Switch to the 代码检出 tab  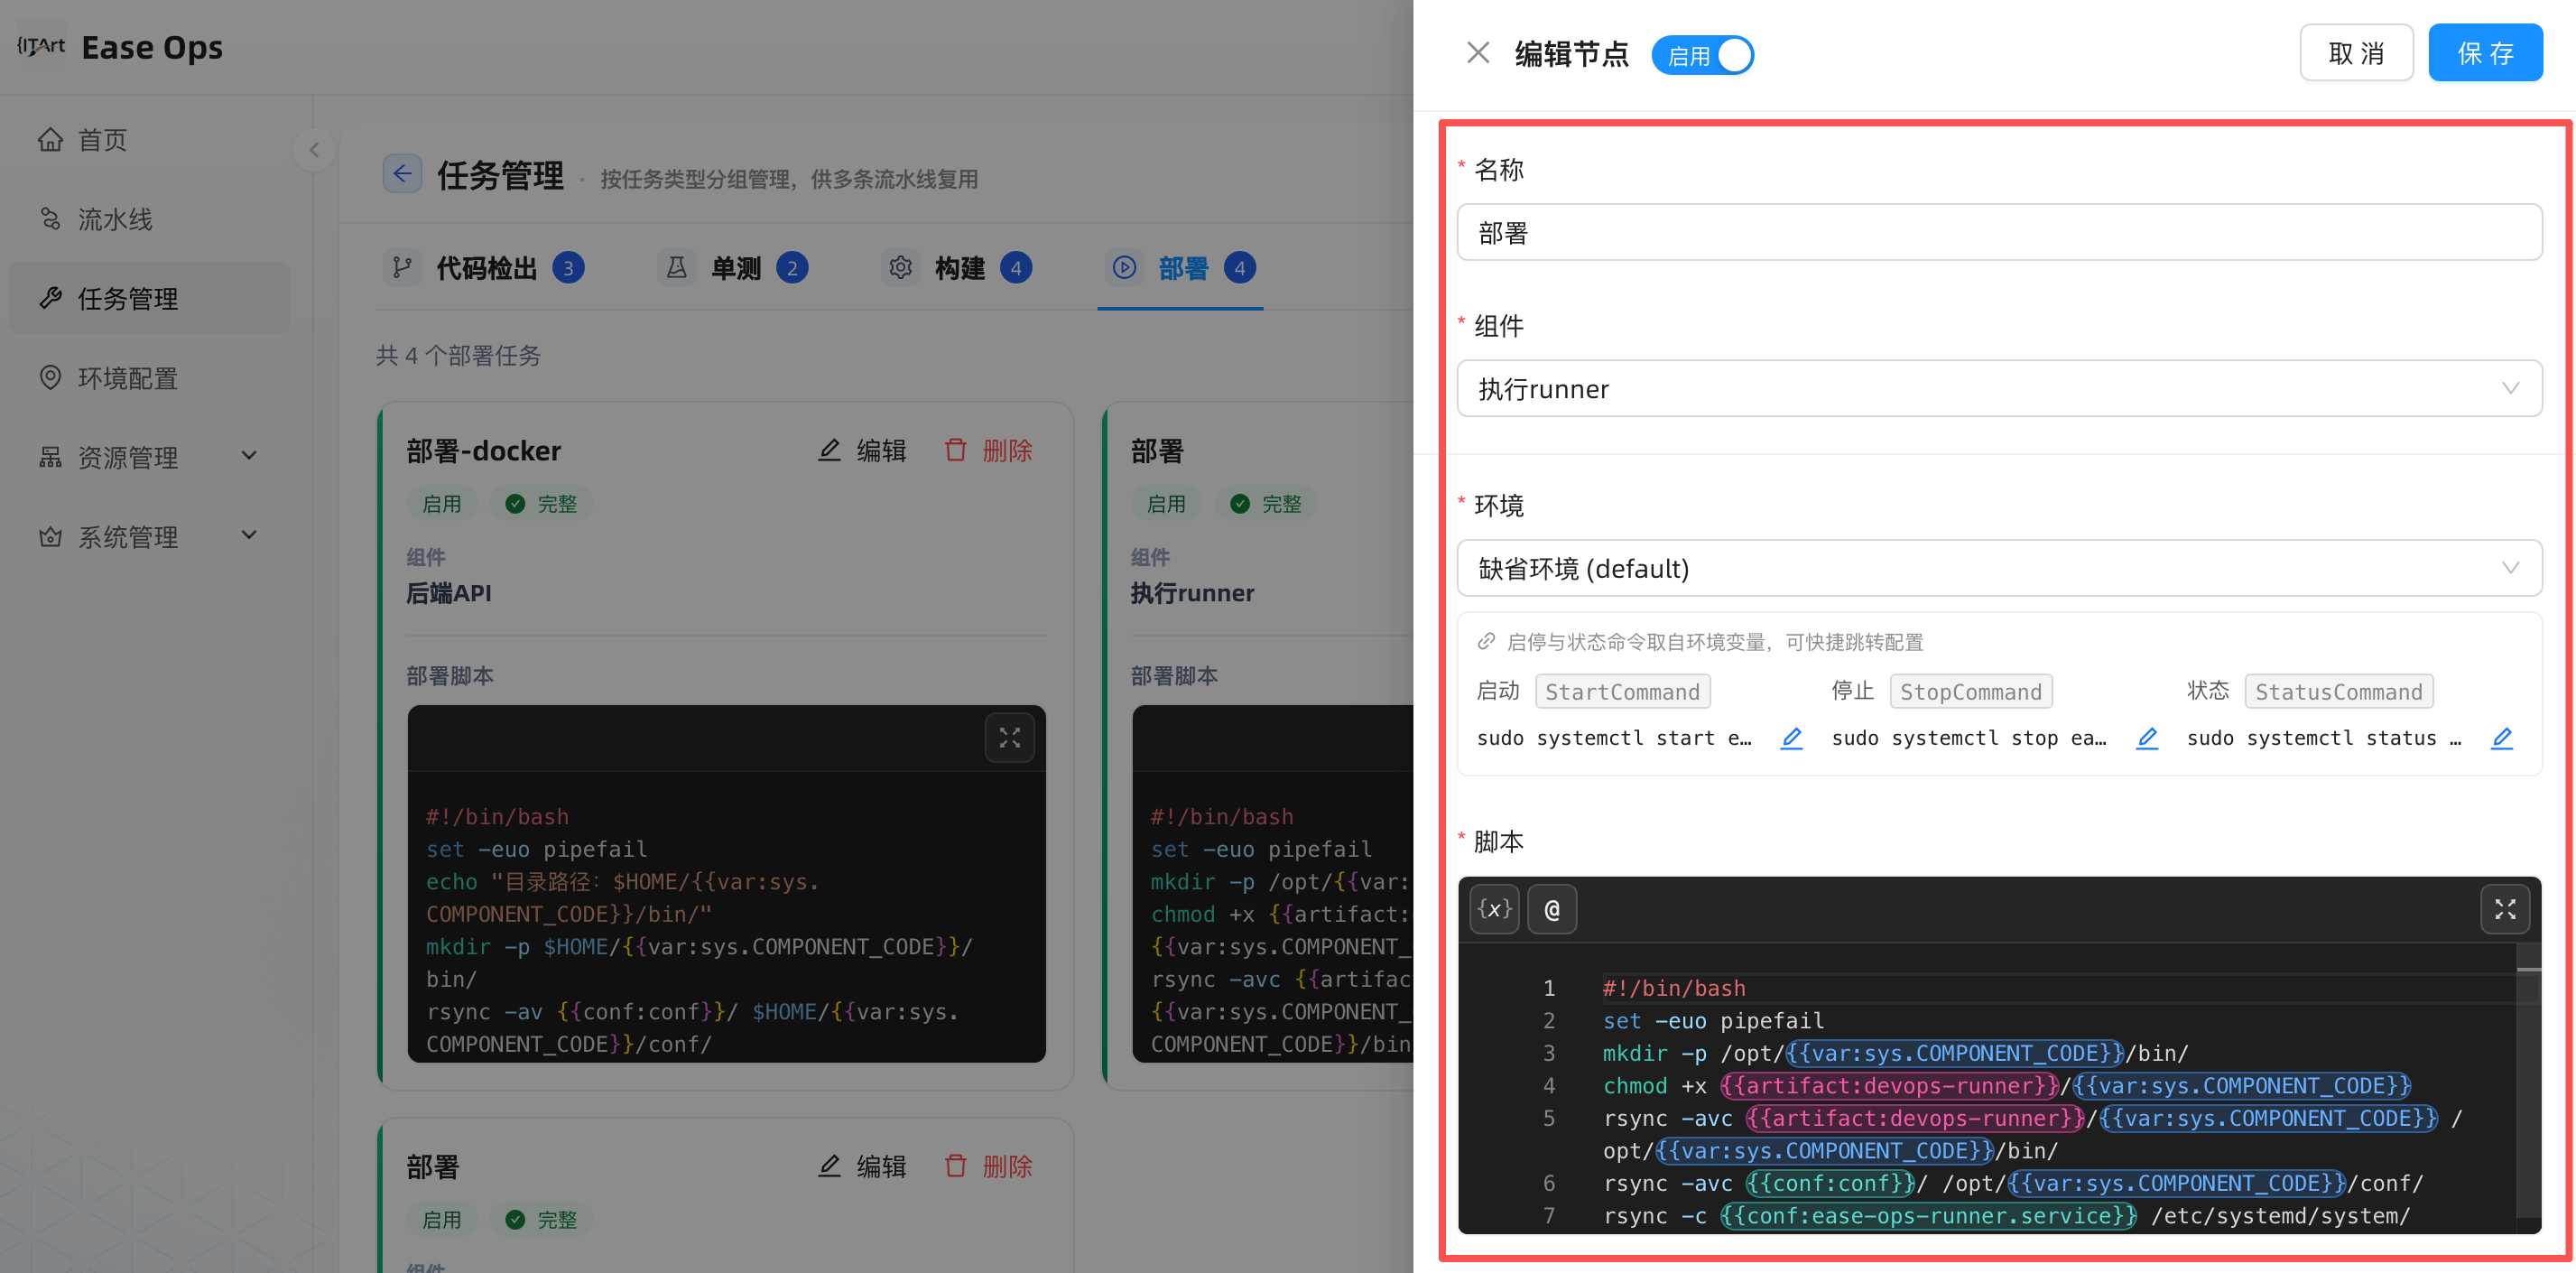485,268
